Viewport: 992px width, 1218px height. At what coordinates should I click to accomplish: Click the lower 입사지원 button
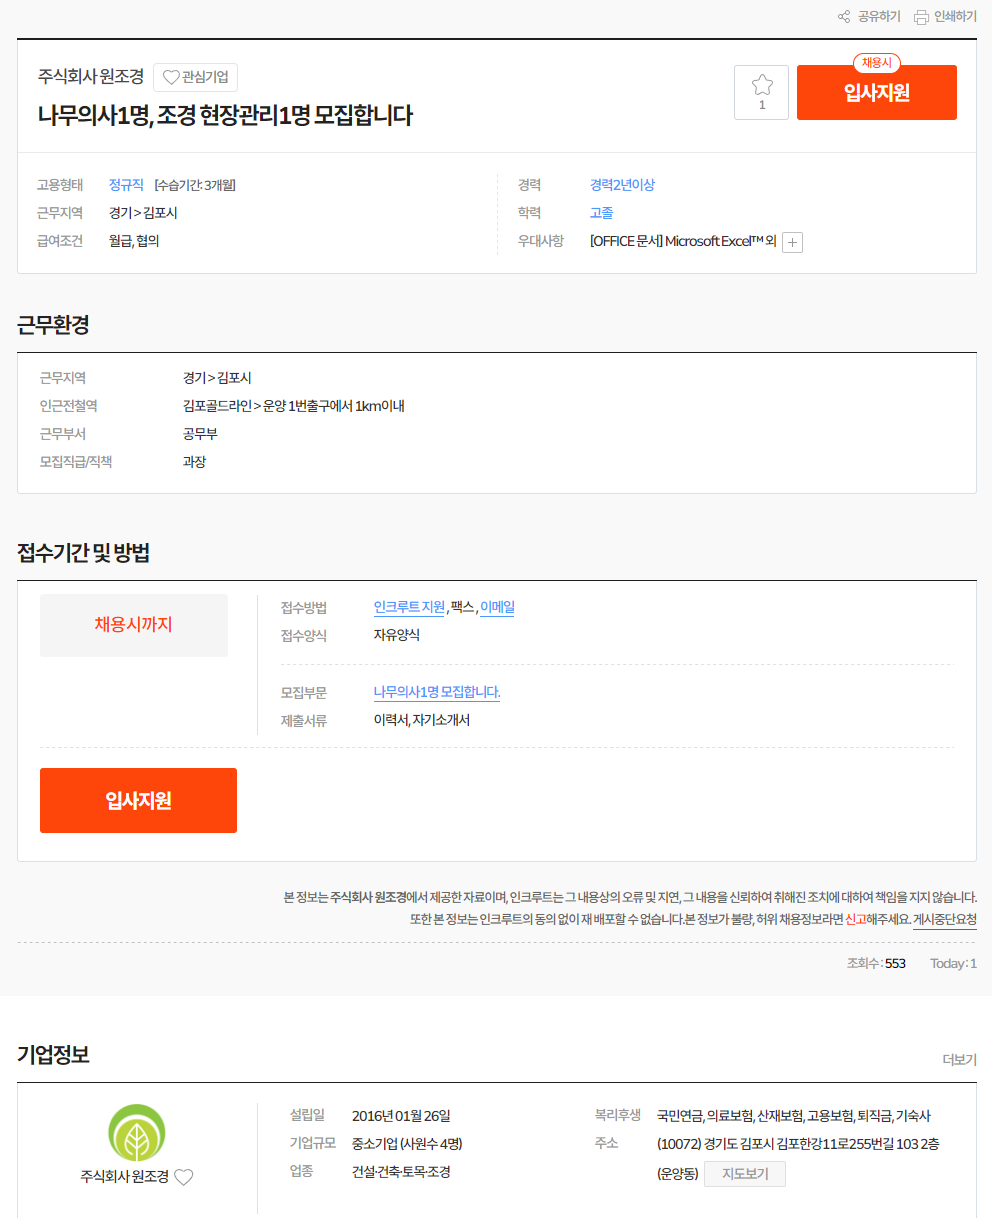tap(138, 800)
